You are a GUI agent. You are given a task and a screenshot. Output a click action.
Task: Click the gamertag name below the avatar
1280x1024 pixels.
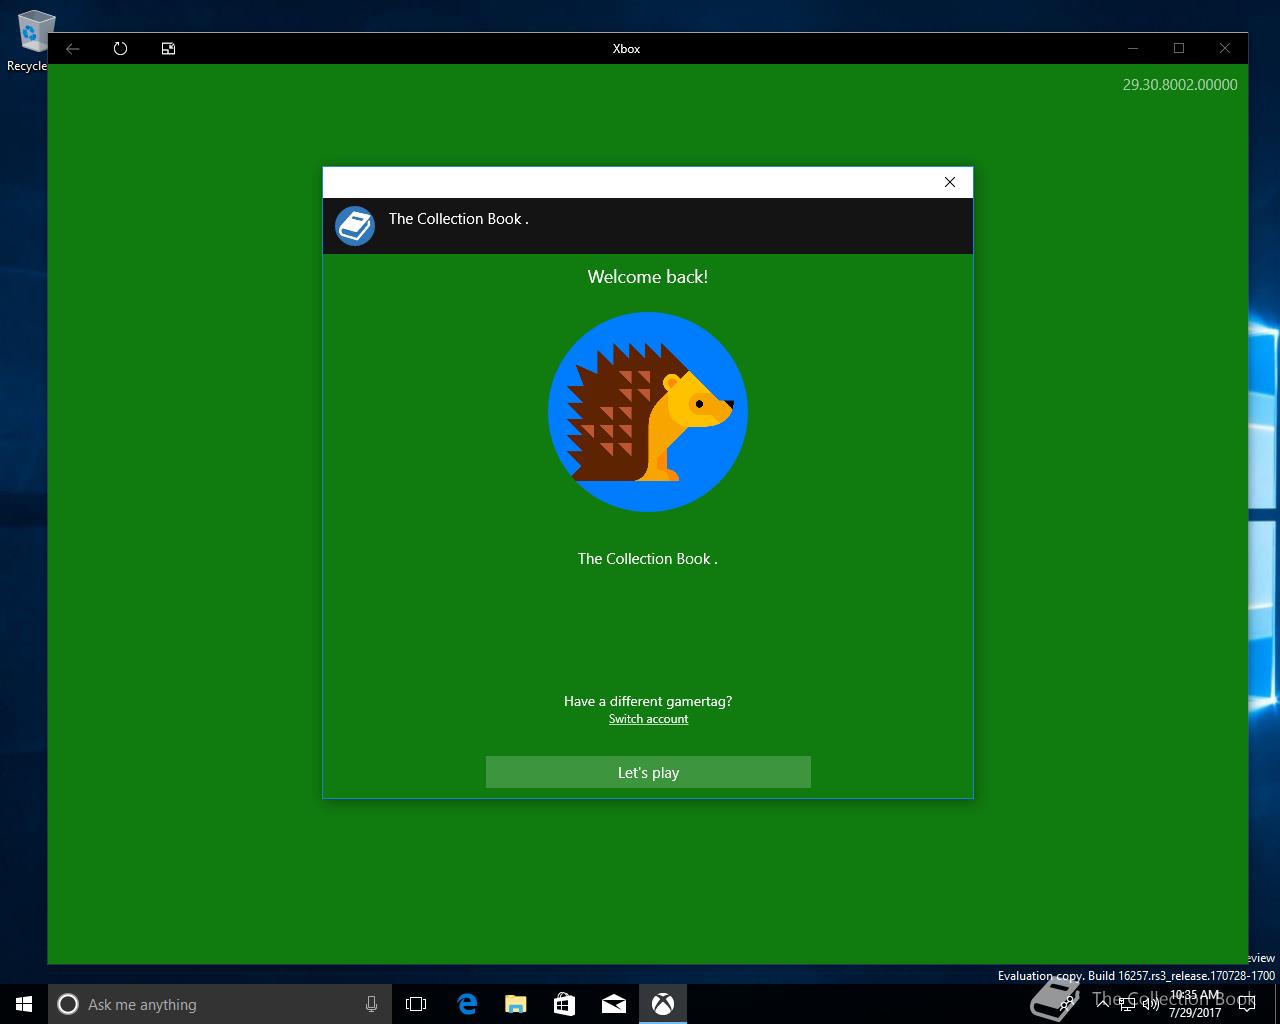pos(648,559)
